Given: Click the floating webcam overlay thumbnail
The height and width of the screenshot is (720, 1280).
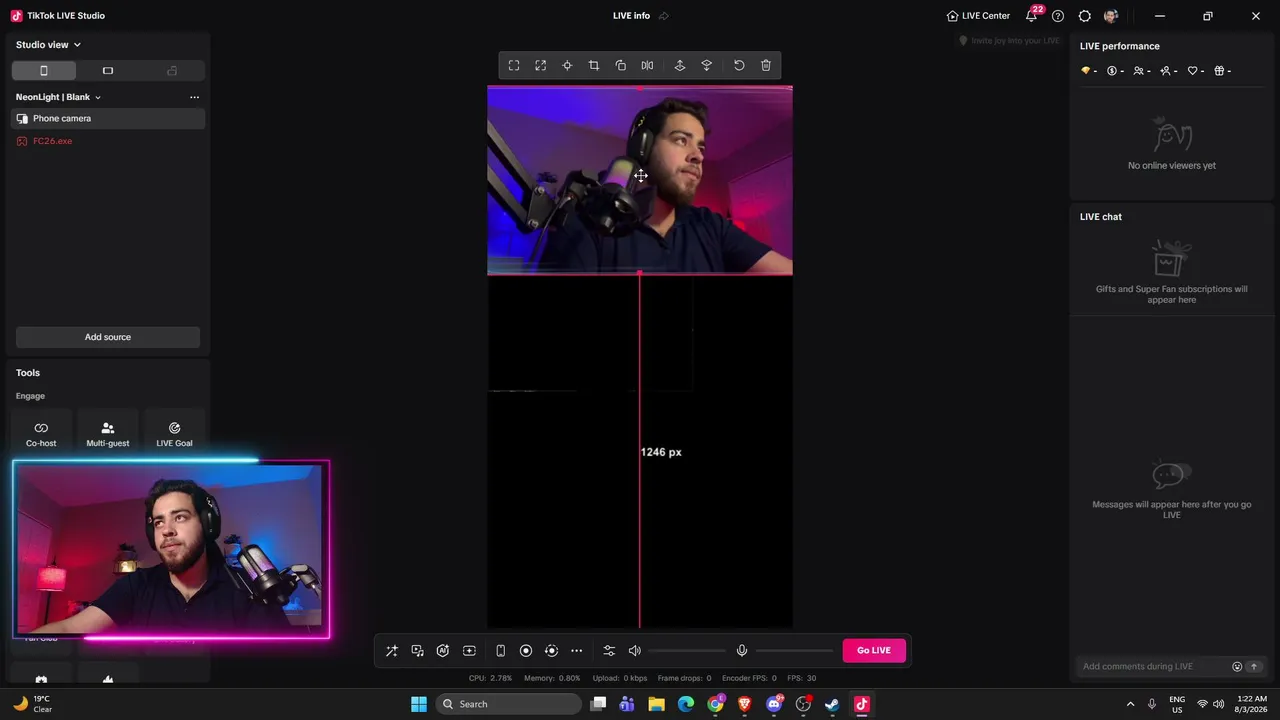Looking at the screenshot, I should [x=171, y=549].
